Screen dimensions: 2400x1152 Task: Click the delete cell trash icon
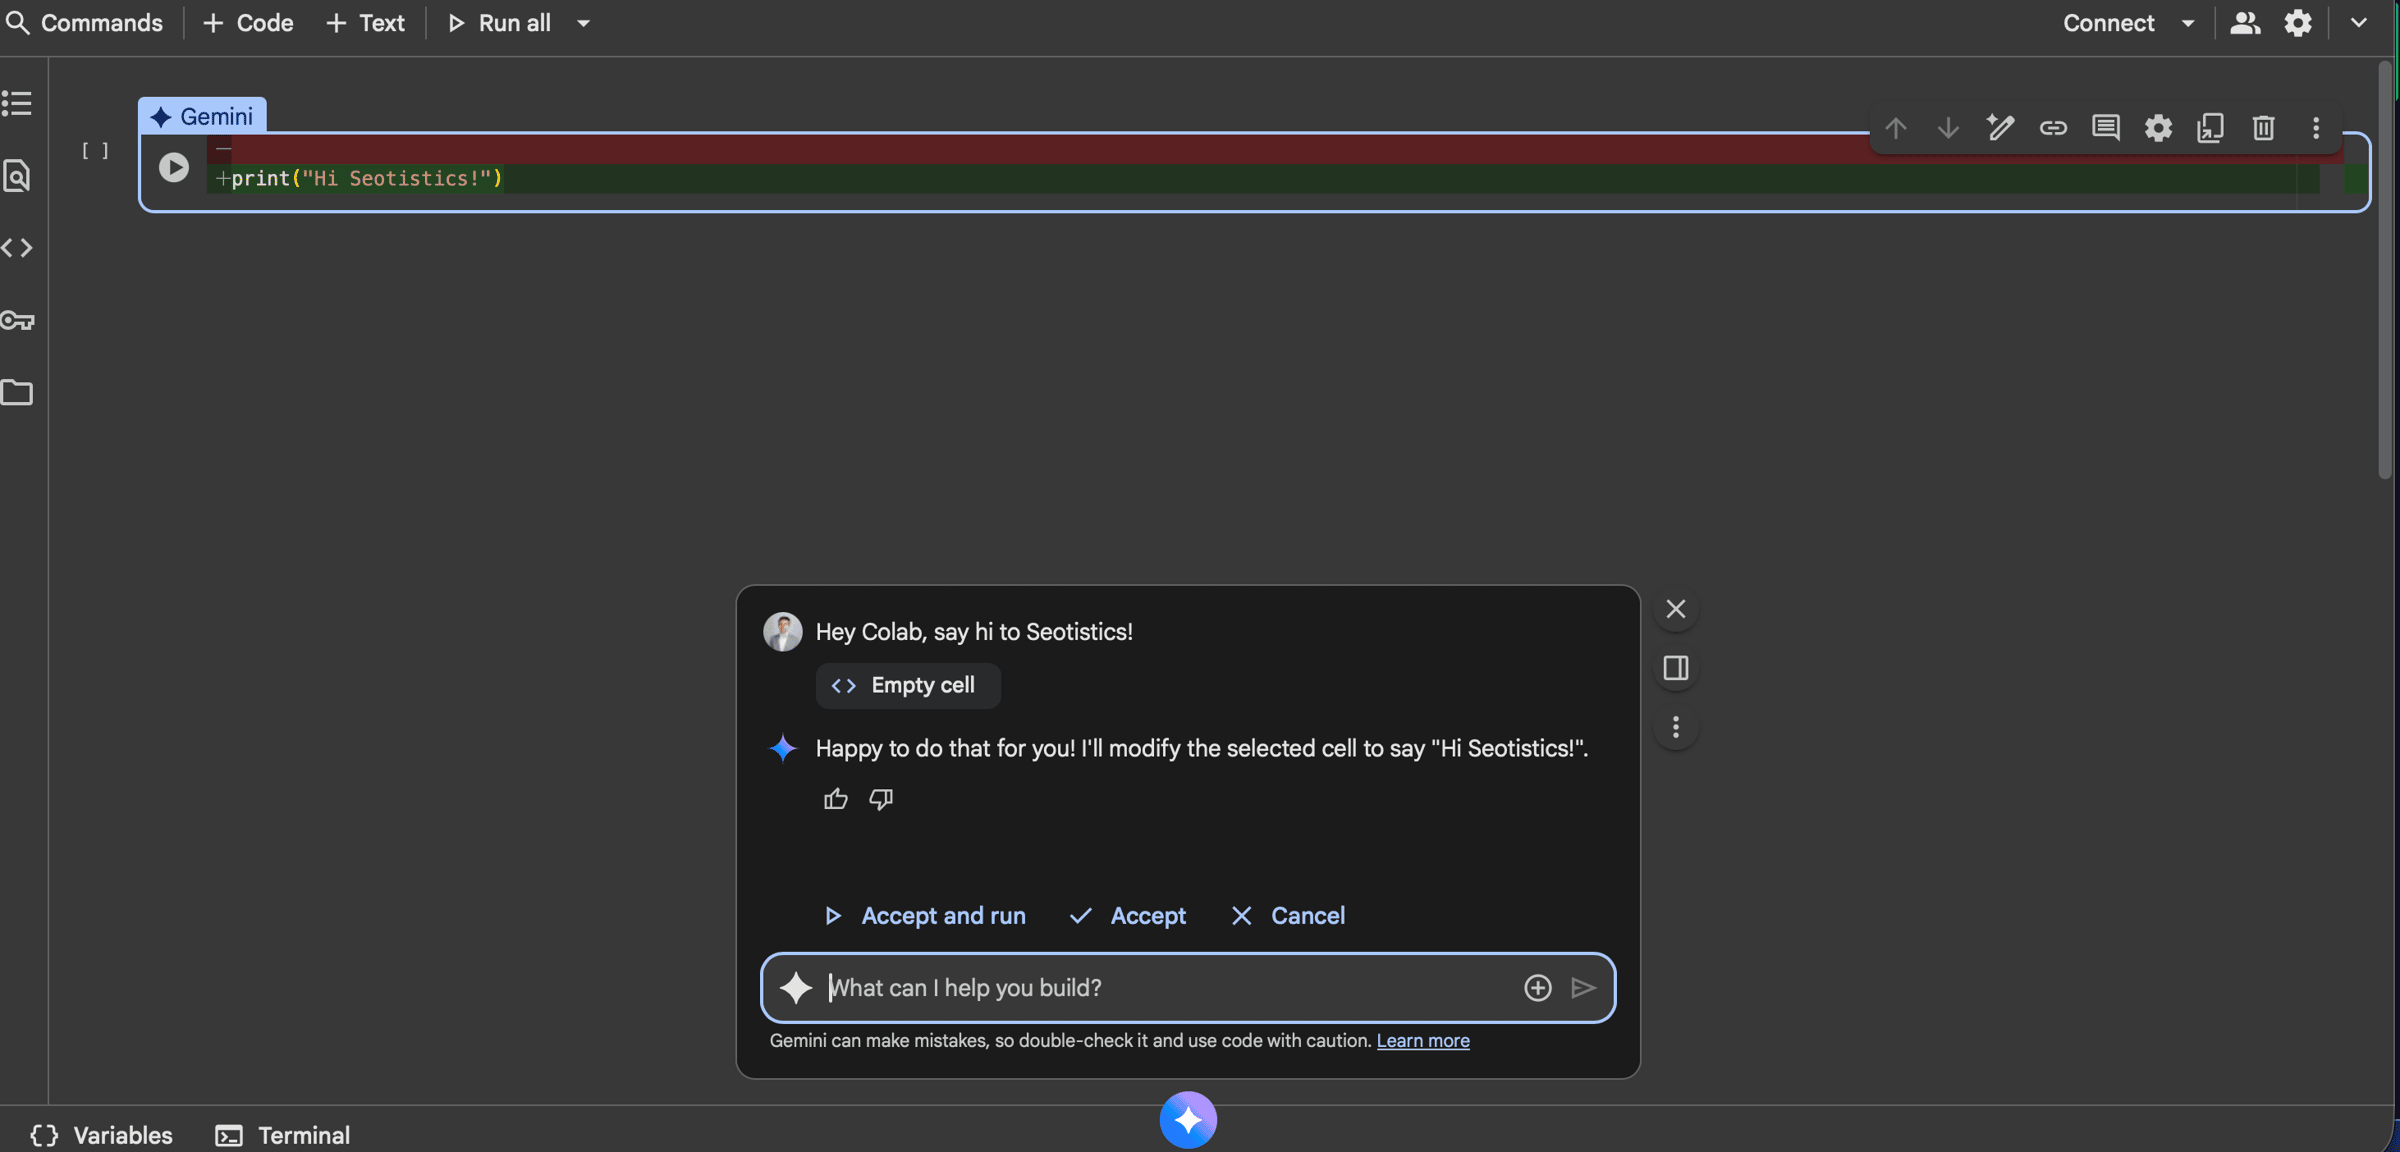tap(2263, 128)
